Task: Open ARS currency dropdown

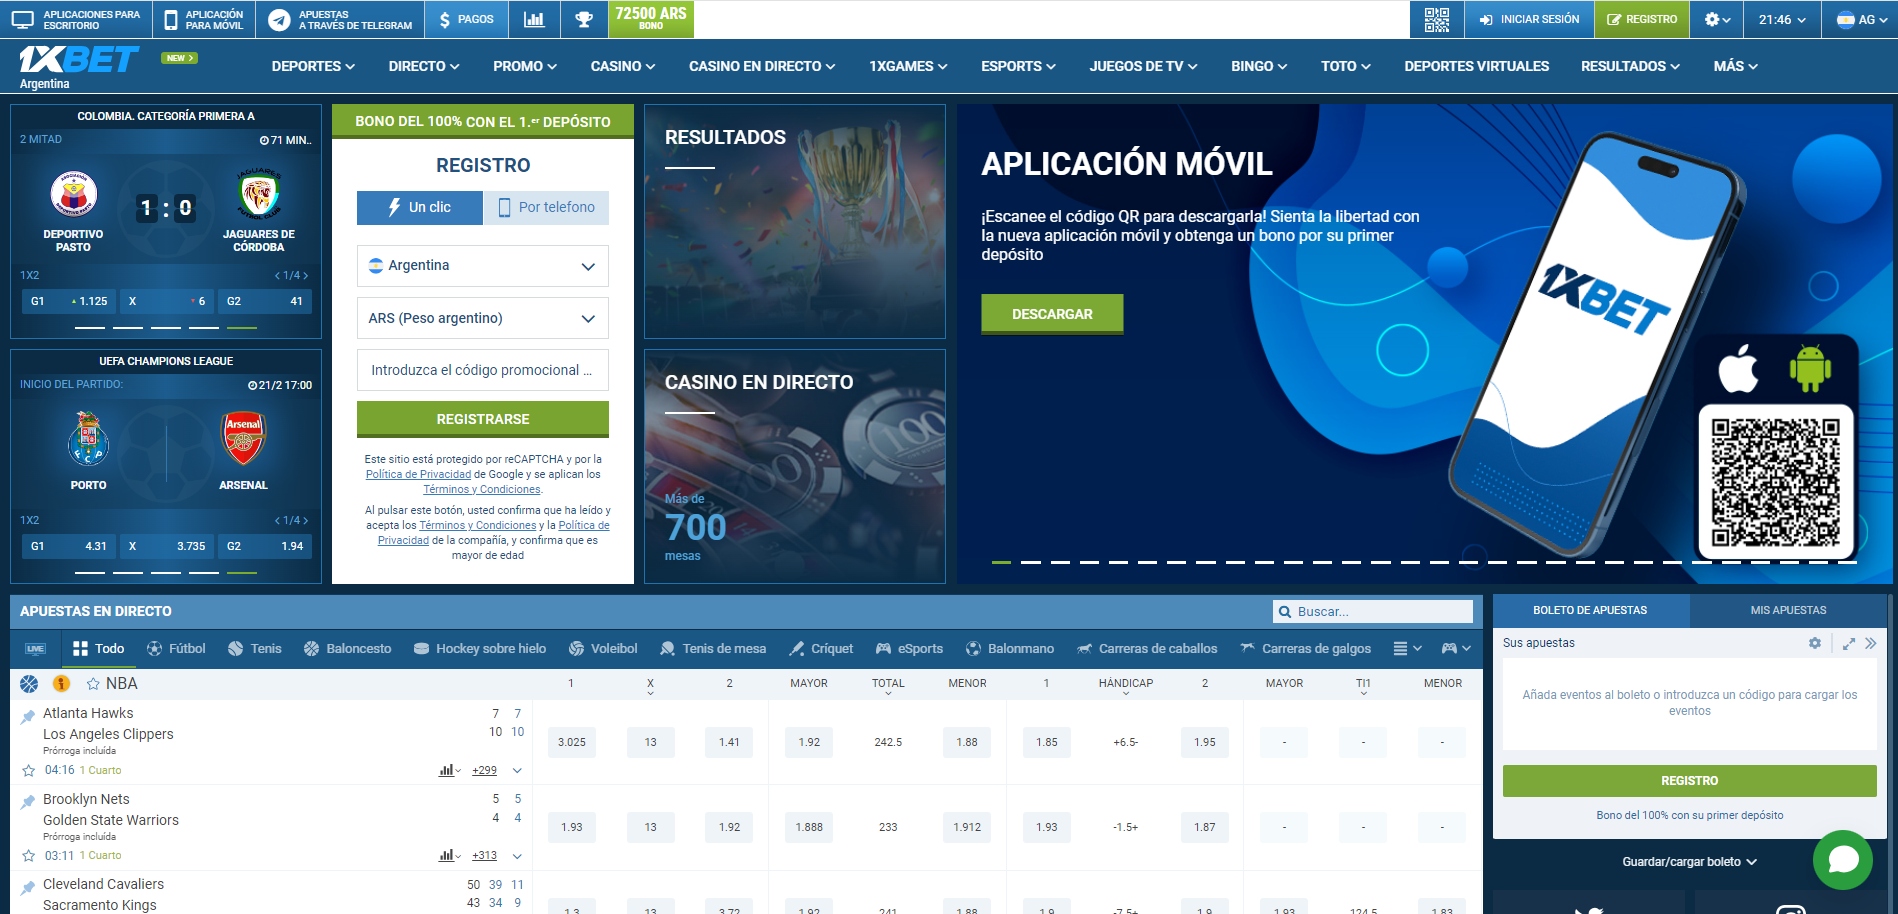Action: coord(483,318)
